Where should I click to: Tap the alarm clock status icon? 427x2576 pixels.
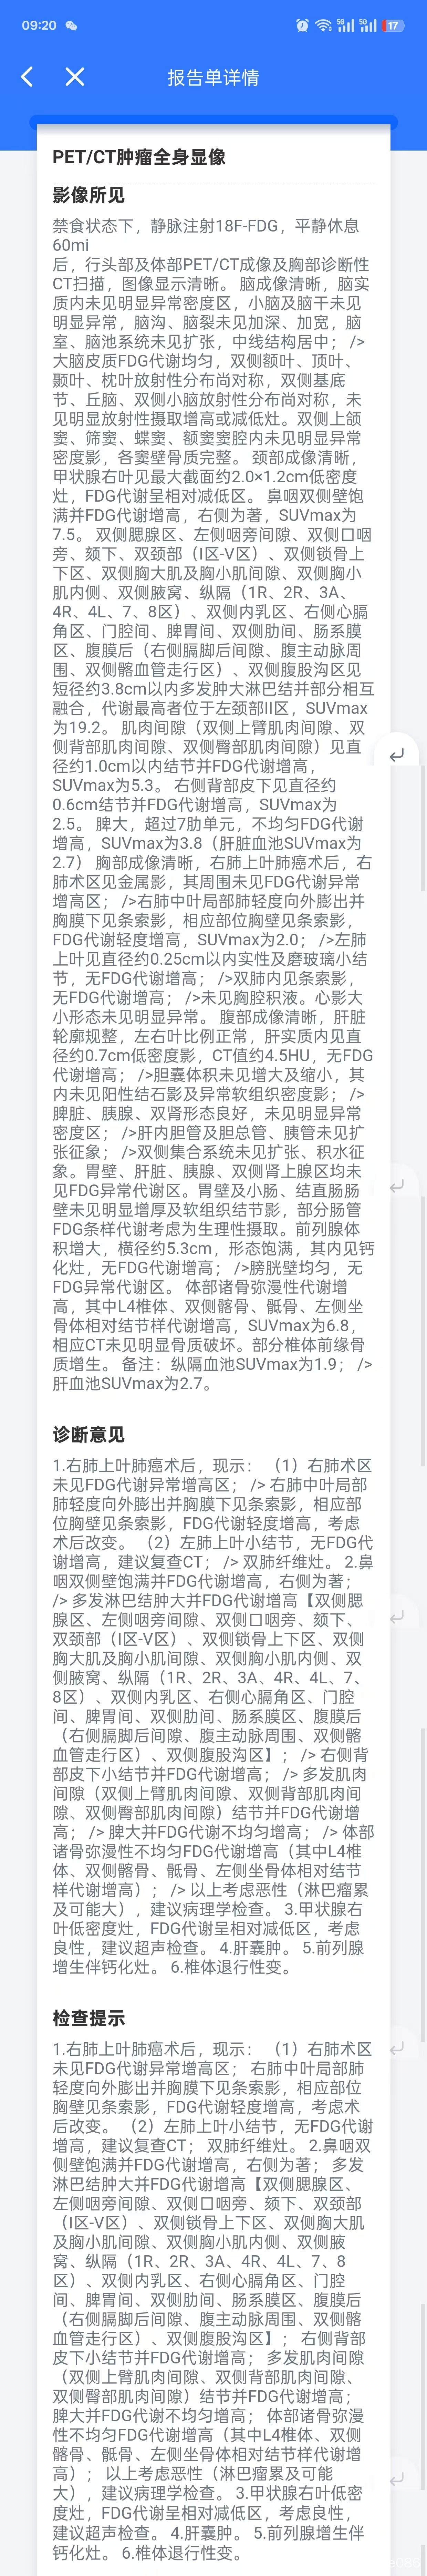tap(302, 25)
